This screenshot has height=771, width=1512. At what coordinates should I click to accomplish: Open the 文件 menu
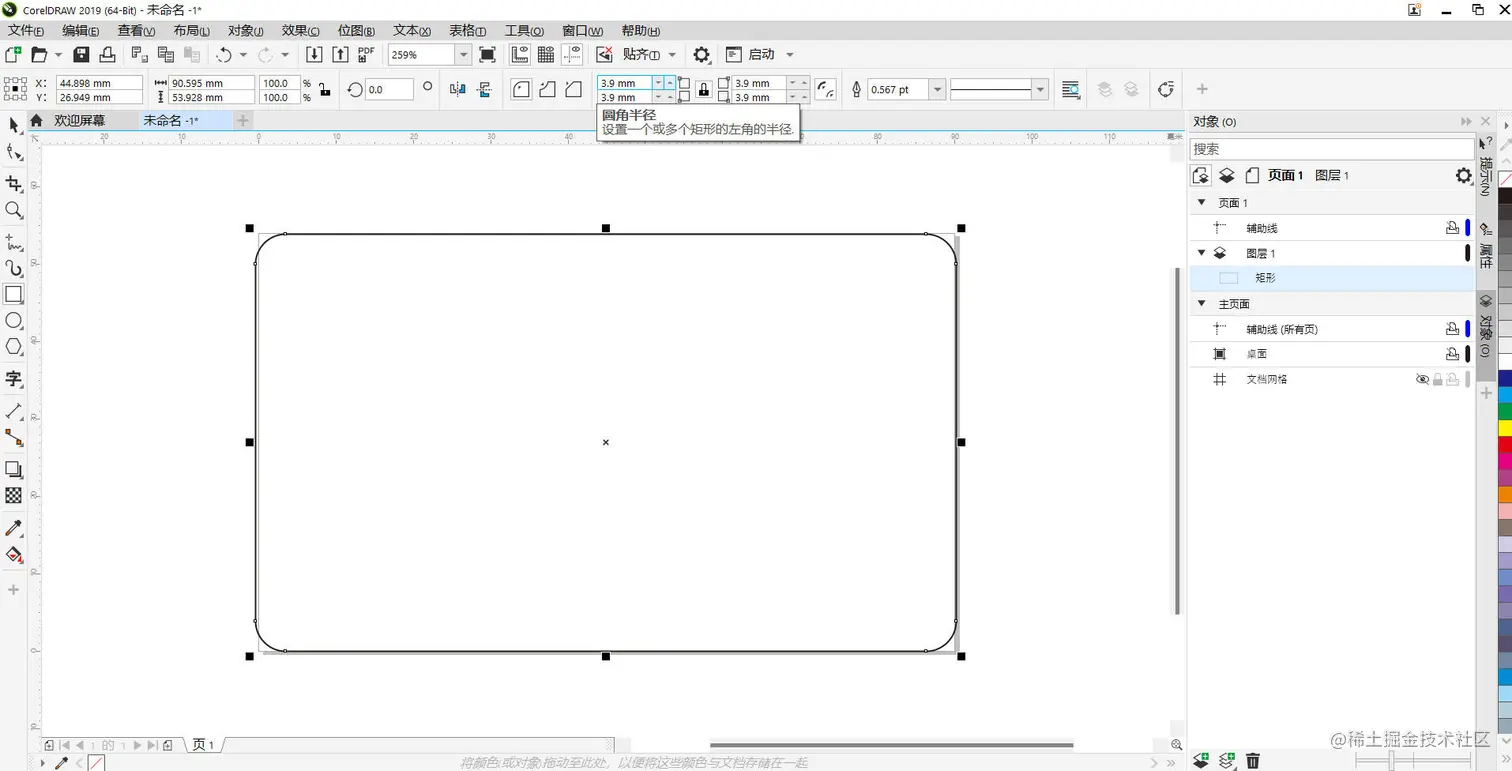(x=26, y=31)
